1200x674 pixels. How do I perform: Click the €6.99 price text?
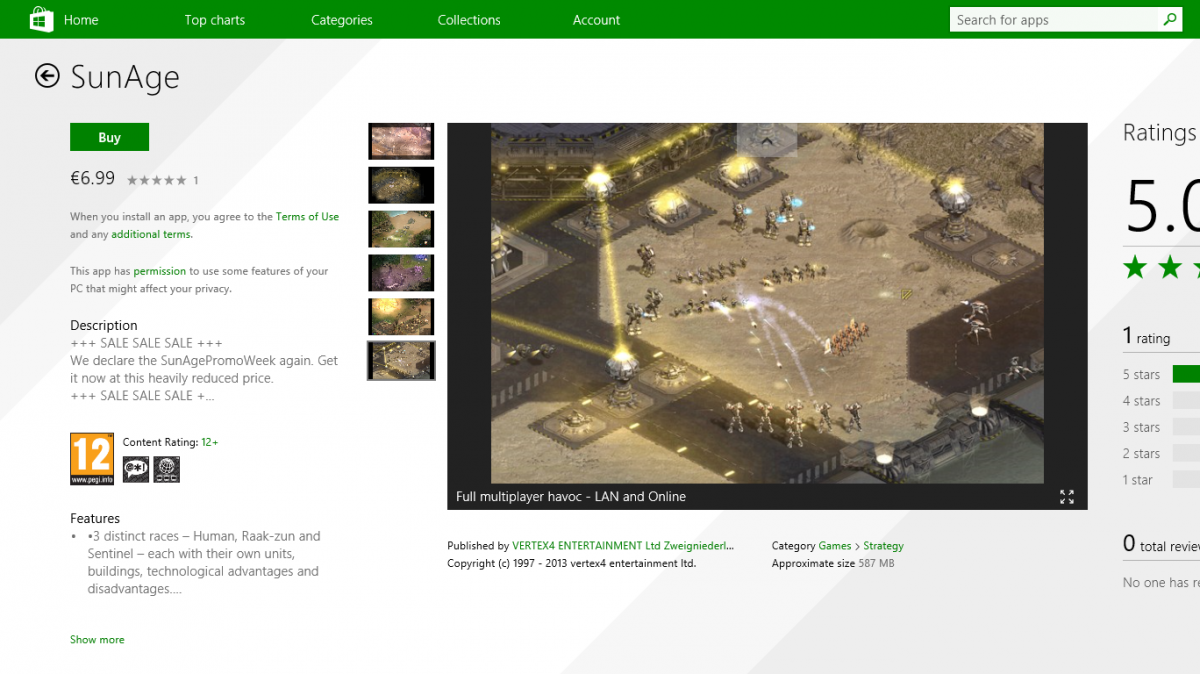[x=92, y=178]
